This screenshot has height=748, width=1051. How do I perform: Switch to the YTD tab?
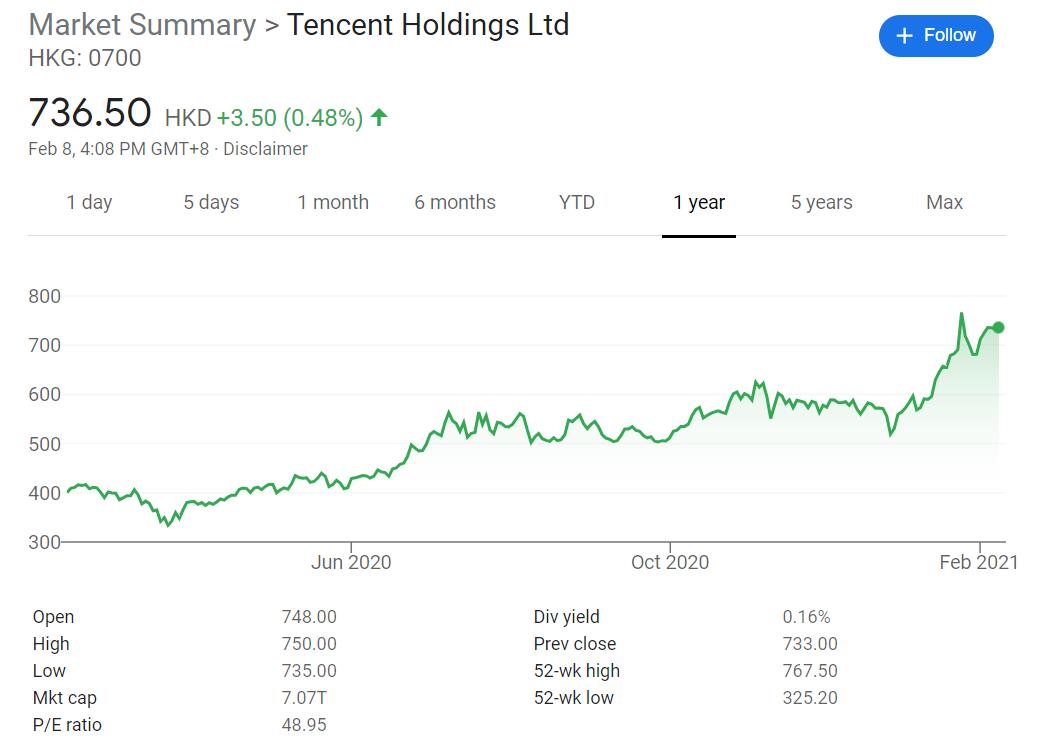pyautogui.click(x=577, y=202)
